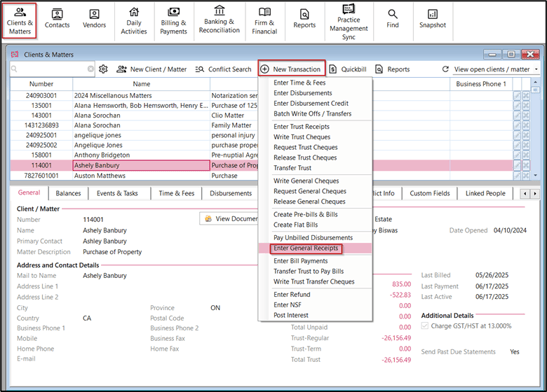Open the Linked People tab
The width and height of the screenshot is (547, 392).
point(485,193)
